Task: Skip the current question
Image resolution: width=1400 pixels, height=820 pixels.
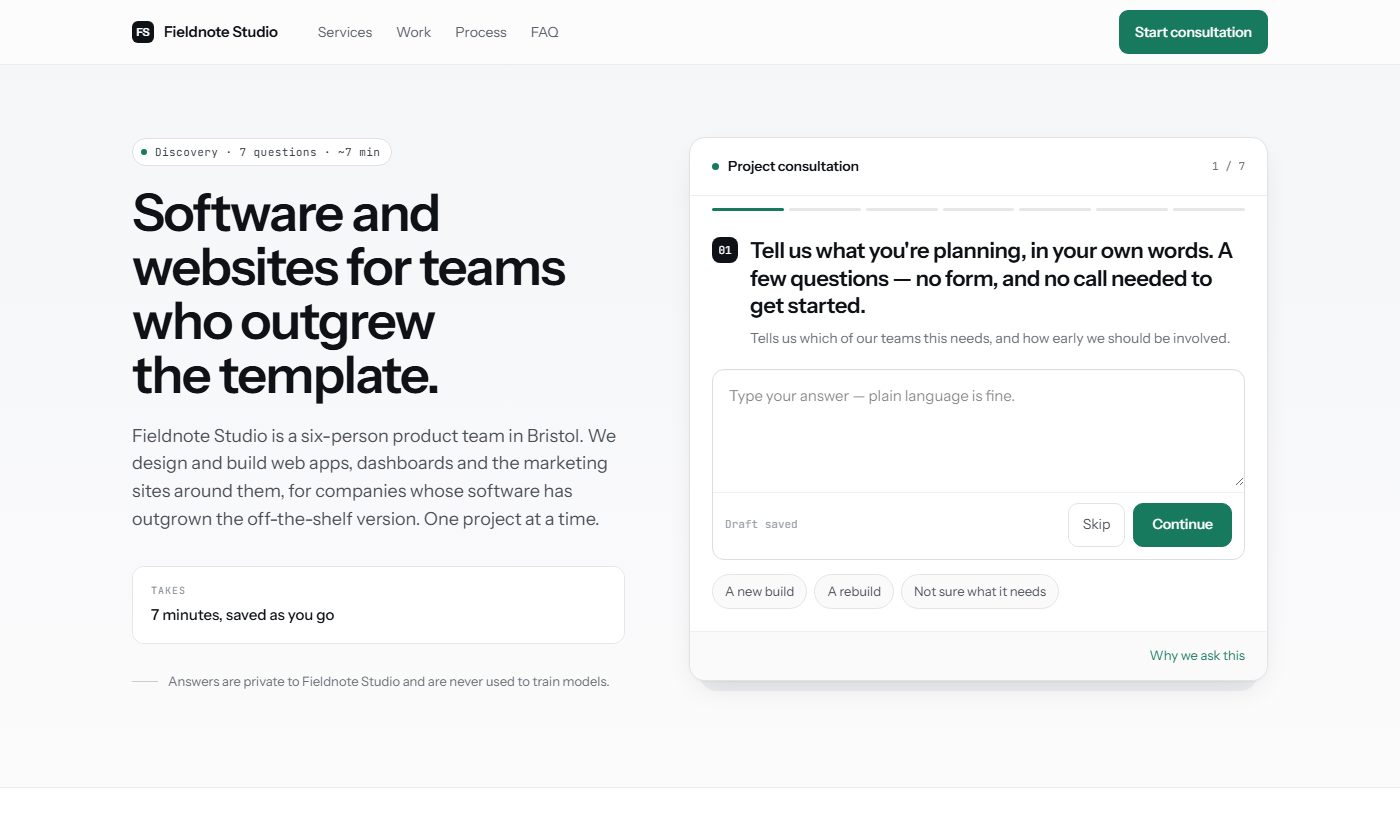Action: point(1096,525)
